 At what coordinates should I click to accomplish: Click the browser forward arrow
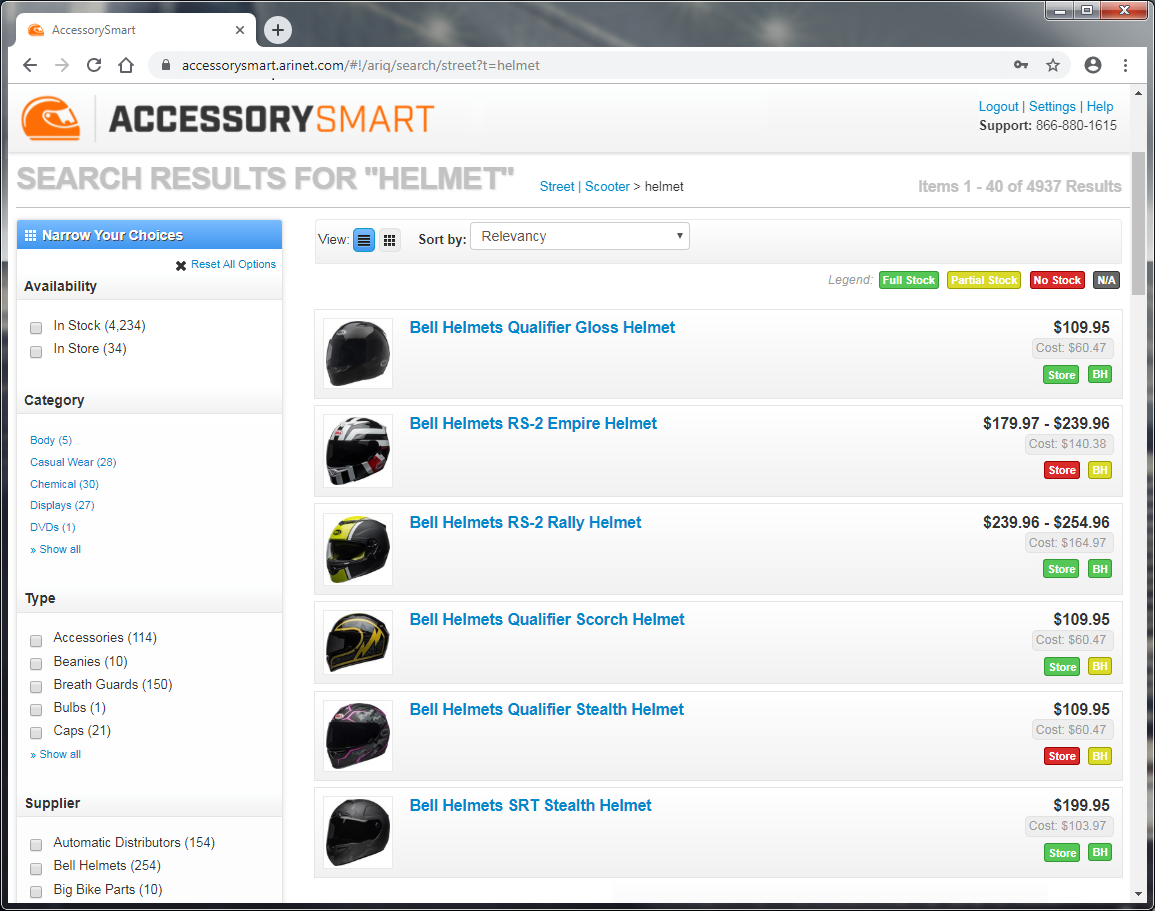coord(62,65)
